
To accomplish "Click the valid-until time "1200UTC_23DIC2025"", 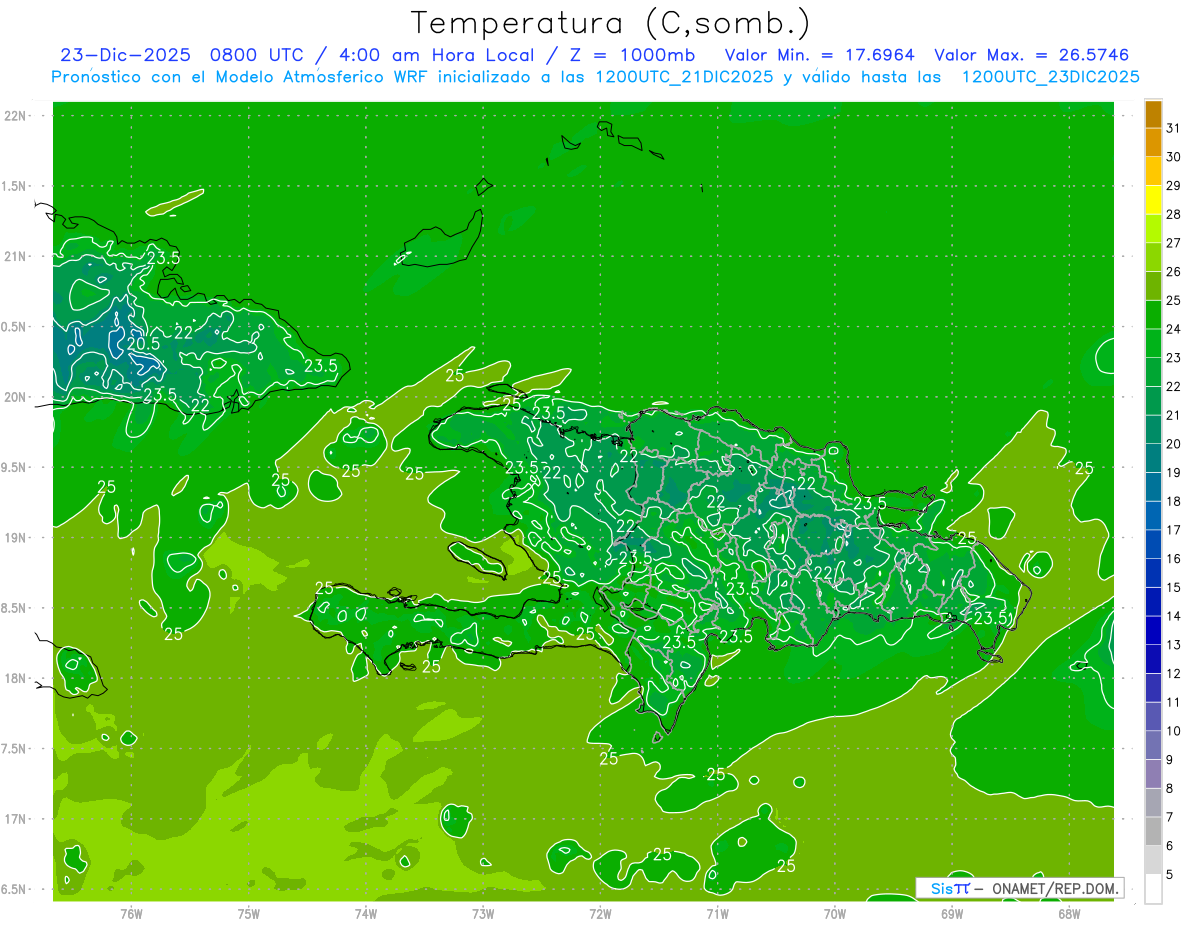I will pyautogui.click(x=1051, y=77).
